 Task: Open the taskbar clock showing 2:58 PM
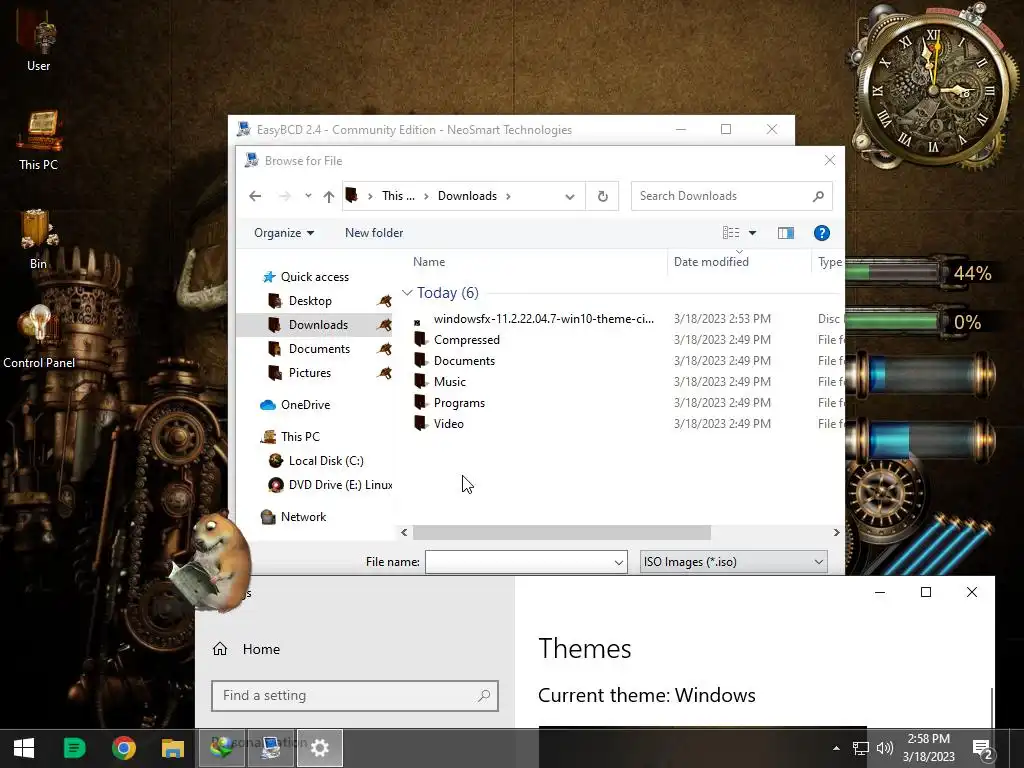tap(928, 748)
